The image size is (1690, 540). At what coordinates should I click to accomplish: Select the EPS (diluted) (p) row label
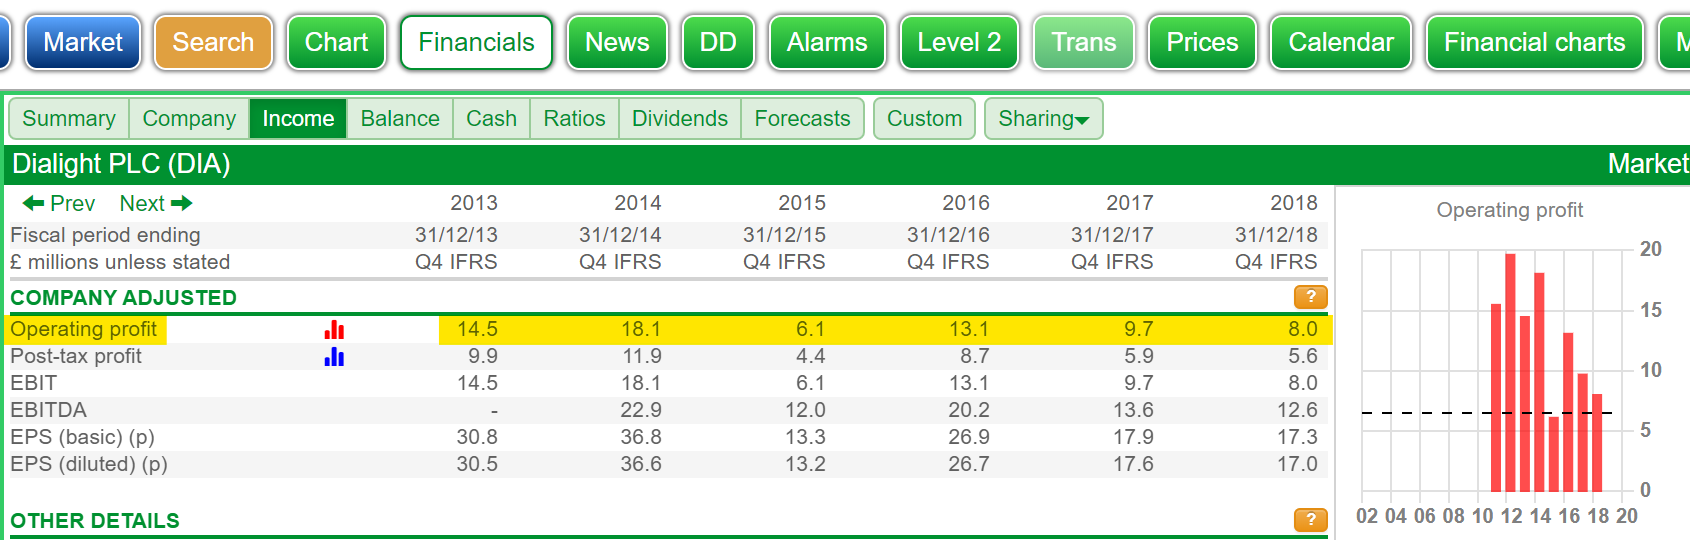coord(89,464)
